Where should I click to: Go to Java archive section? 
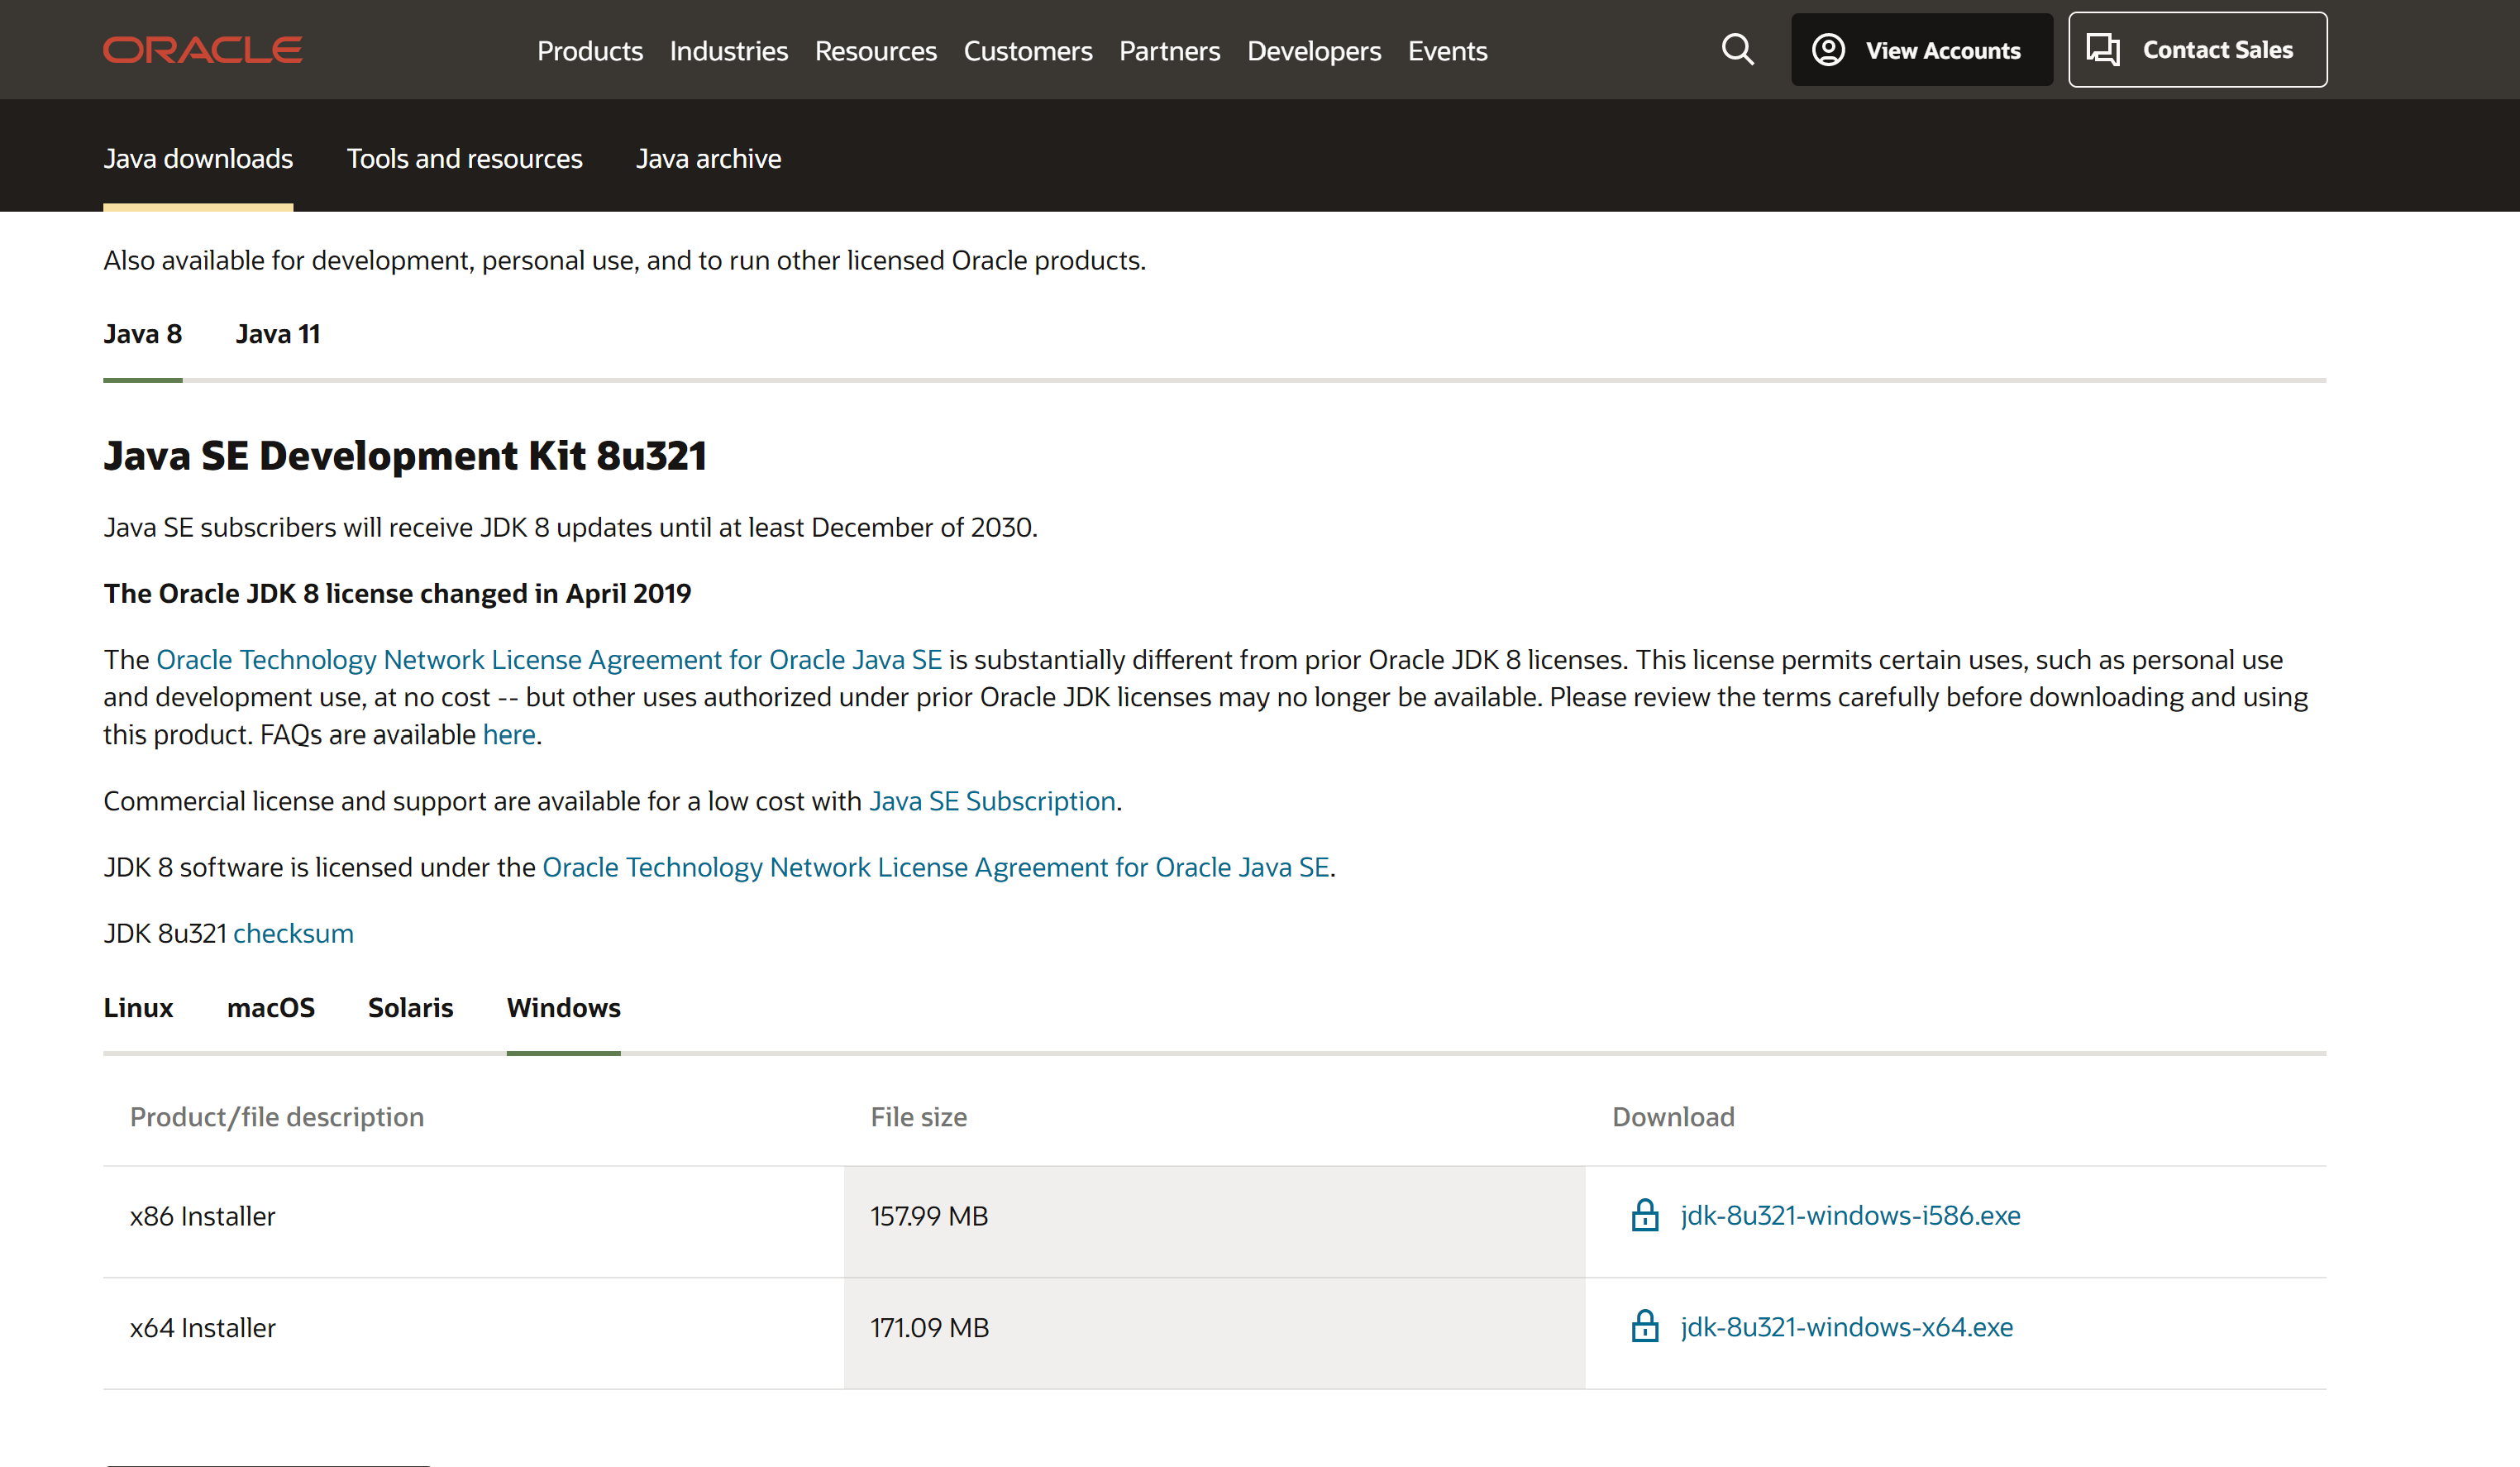coord(708,158)
